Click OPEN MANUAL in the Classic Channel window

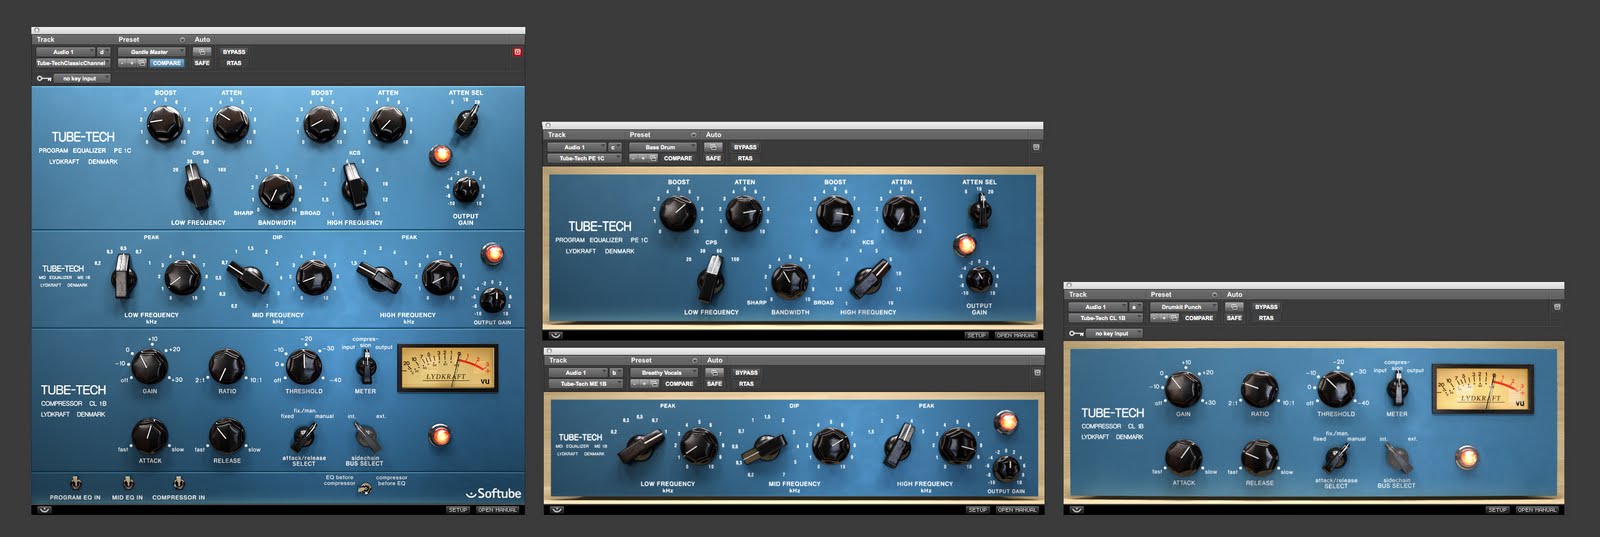[x=497, y=510]
